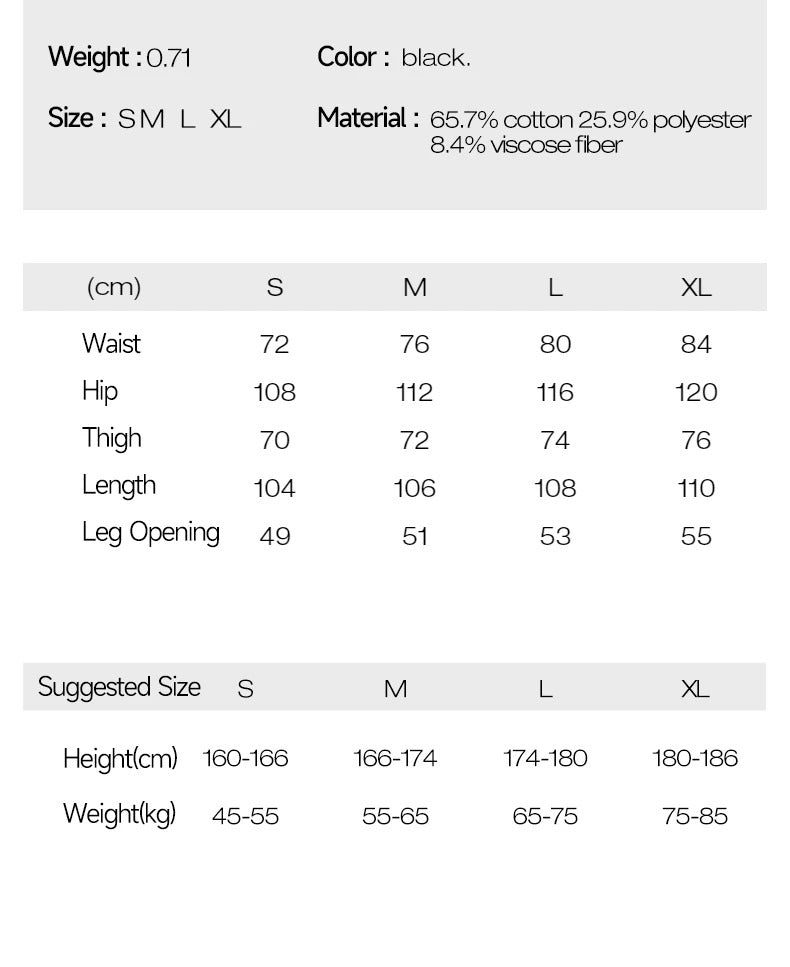Click the hip measurement 120
This screenshot has height=967, width=790.
pyautogui.click(x=696, y=392)
